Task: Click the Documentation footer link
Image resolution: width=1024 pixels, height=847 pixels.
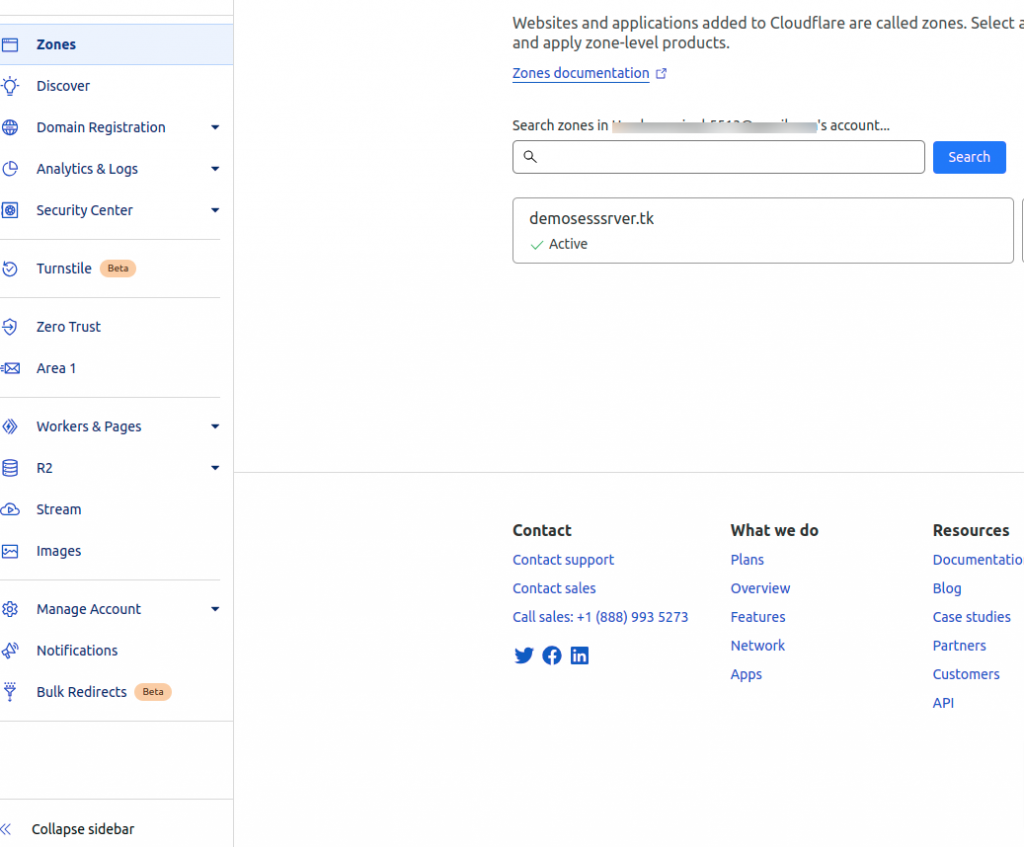Action: (x=978, y=560)
